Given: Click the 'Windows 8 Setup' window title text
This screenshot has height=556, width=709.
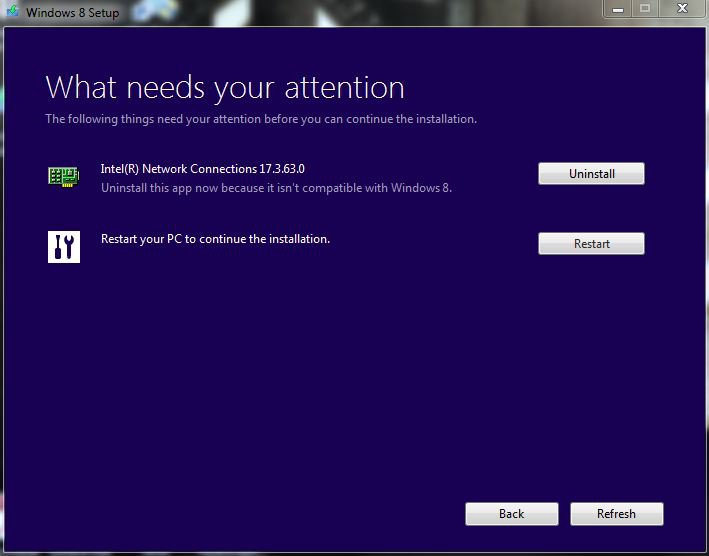Looking at the screenshot, I should coord(72,13).
